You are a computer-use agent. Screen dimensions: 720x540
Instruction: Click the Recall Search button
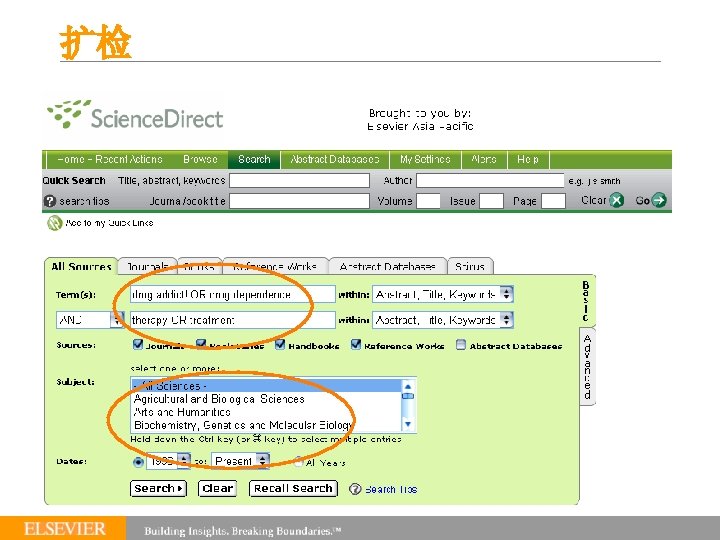pyautogui.click(x=293, y=488)
